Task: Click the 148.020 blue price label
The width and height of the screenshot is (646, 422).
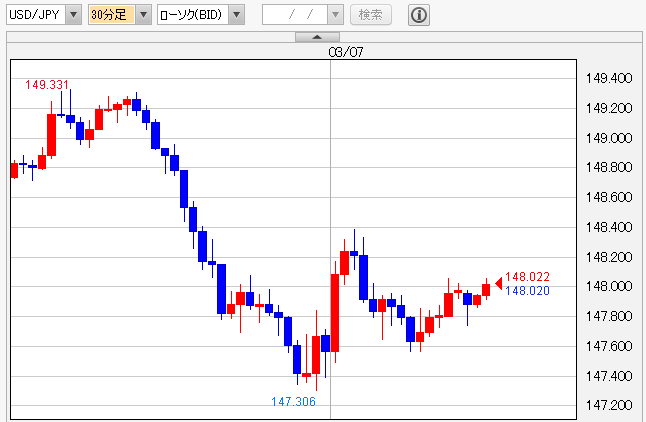Action: (x=527, y=291)
